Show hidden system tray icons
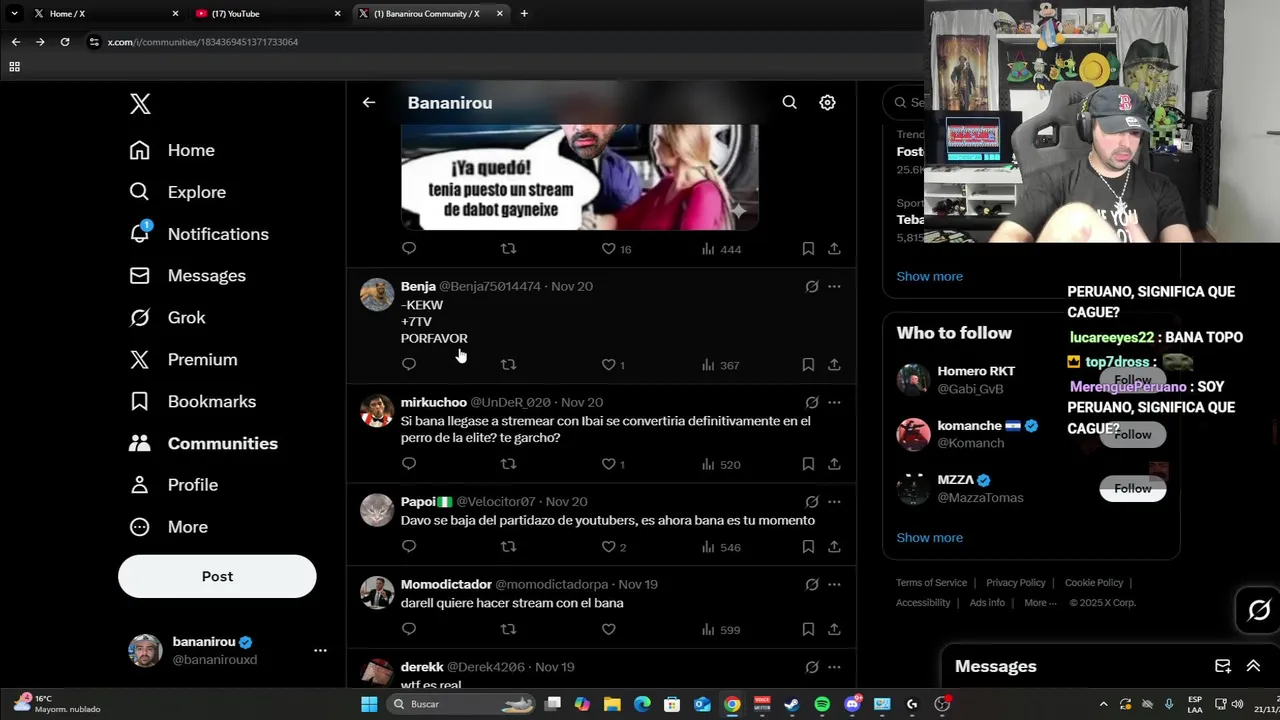Viewport: 1280px width, 720px height. pyautogui.click(x=1103, y=704)
